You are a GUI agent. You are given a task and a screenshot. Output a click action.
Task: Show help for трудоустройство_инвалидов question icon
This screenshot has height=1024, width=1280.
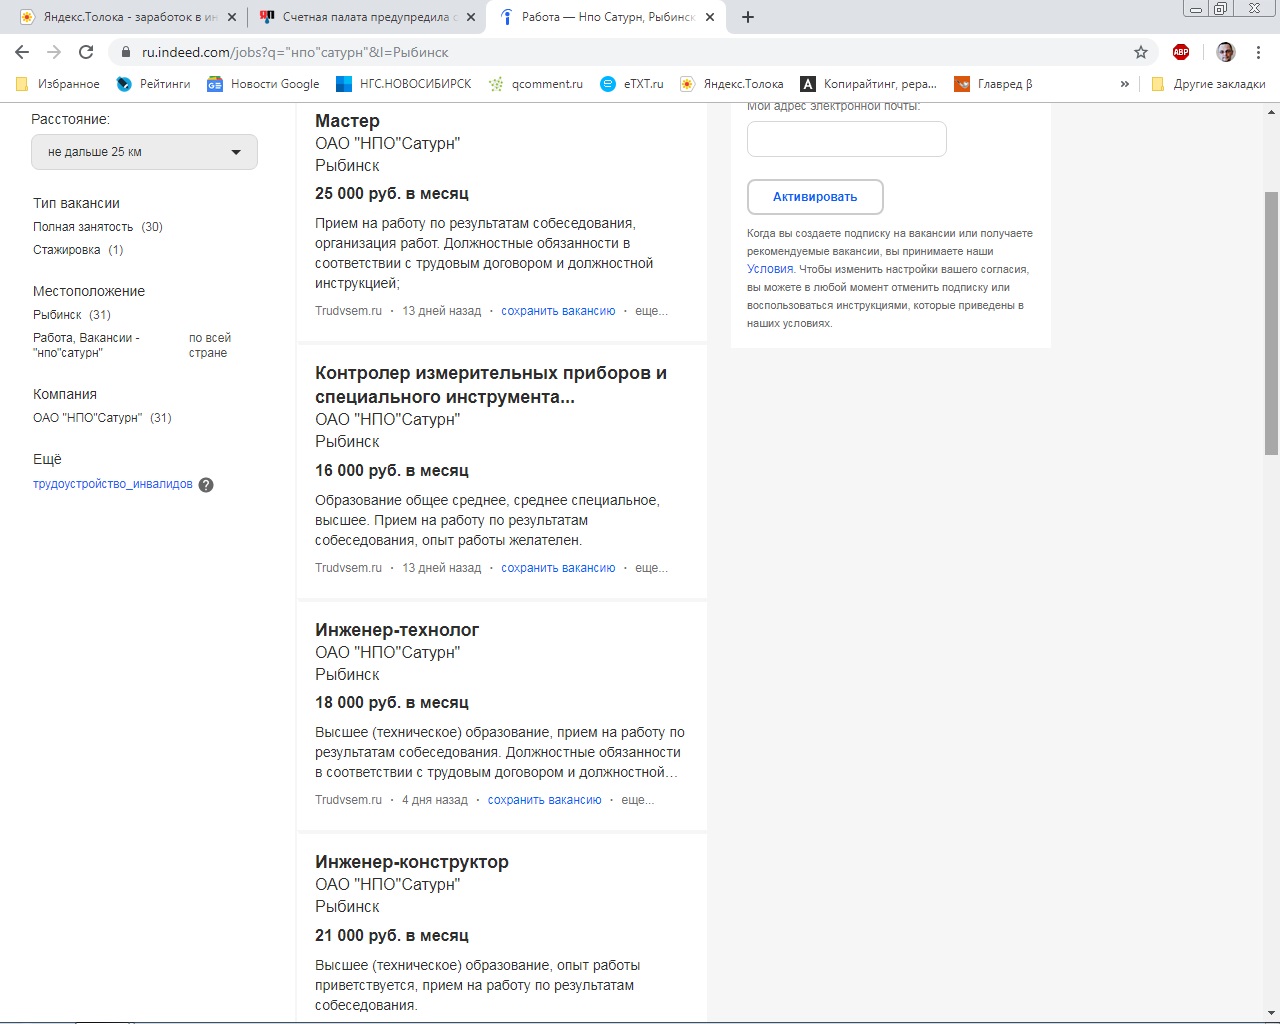(x=206, y=485)
